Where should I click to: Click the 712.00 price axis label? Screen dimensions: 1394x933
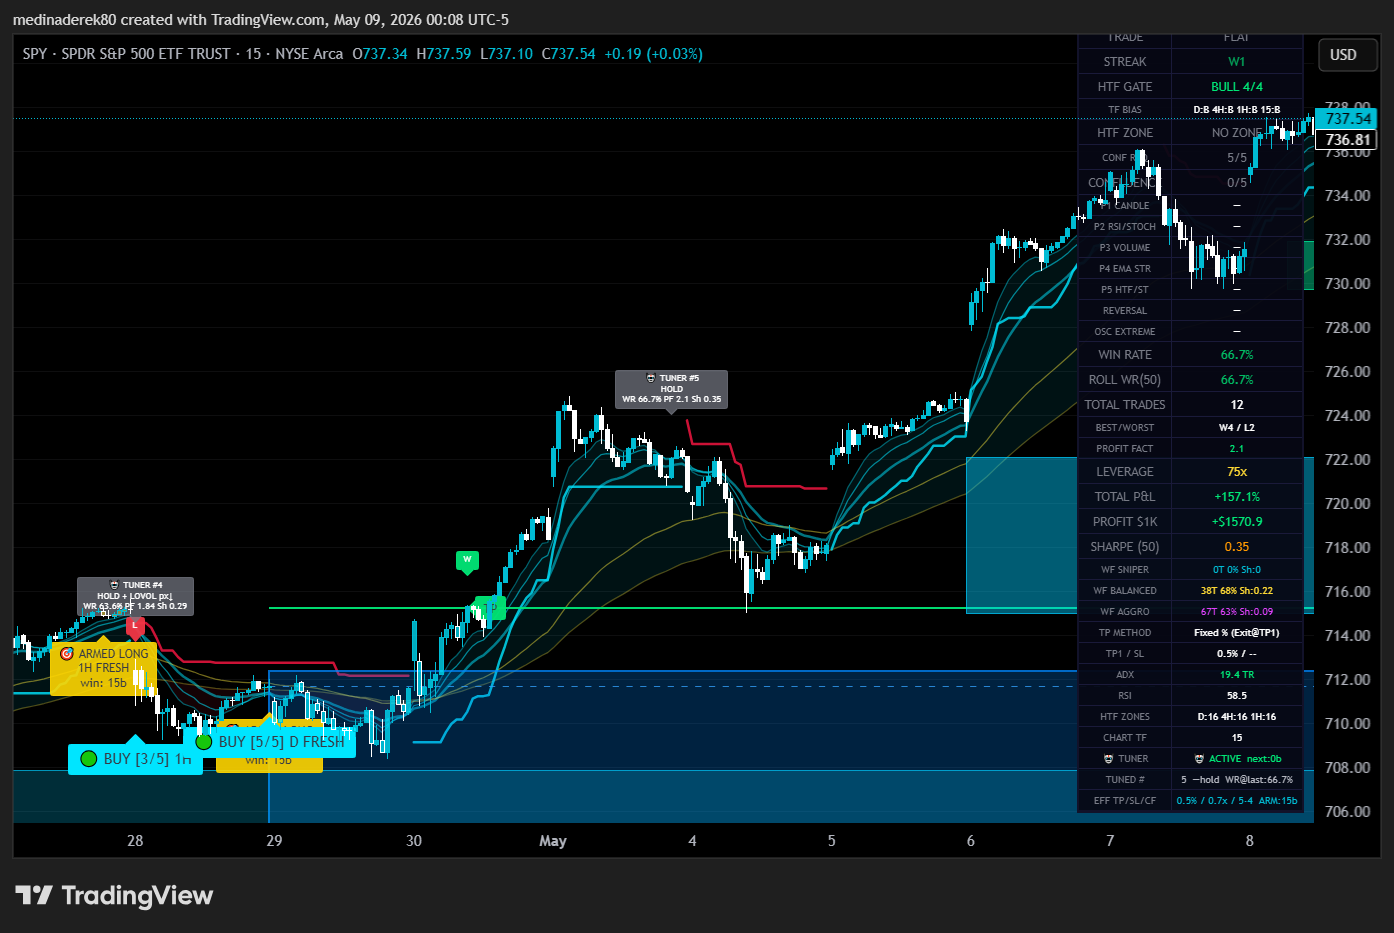pos(1347,680)
